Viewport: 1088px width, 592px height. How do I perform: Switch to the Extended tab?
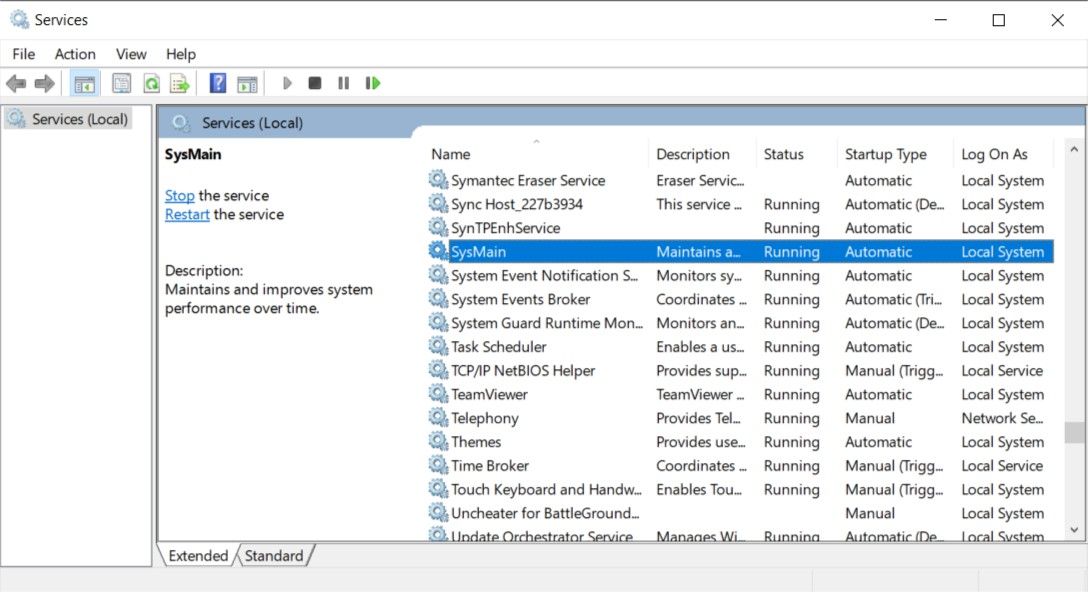pyautogui.click(x=197, y=555)
